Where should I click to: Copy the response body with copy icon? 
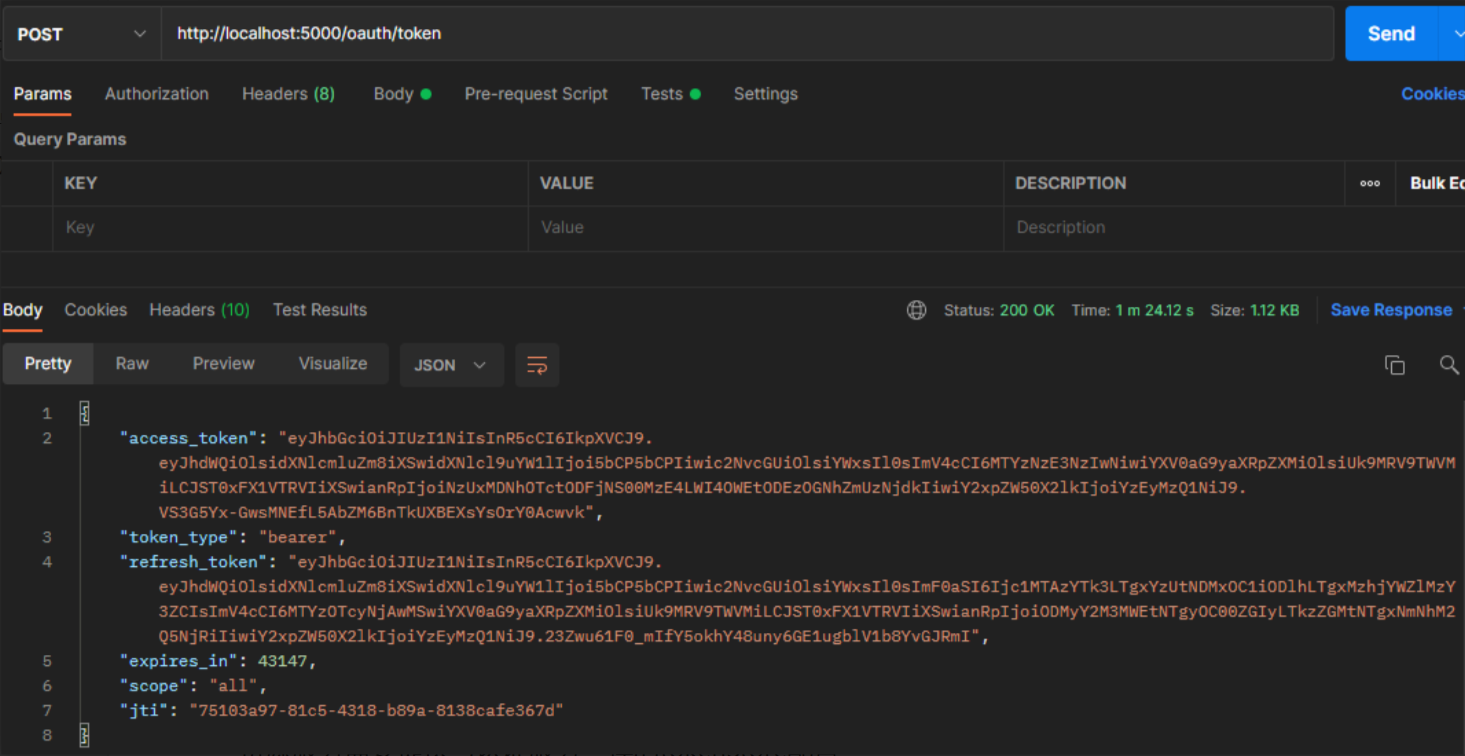pos(1394,365)
